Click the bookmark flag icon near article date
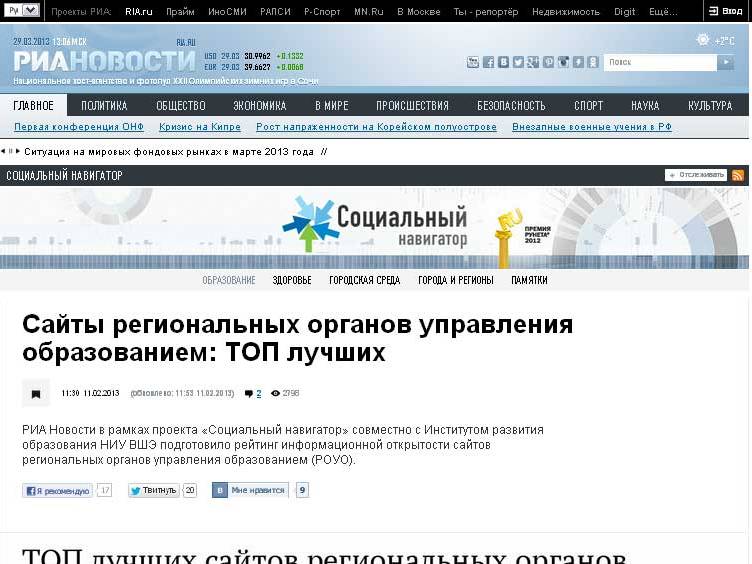Screen dimensions: 752x564 coord(36,394)
